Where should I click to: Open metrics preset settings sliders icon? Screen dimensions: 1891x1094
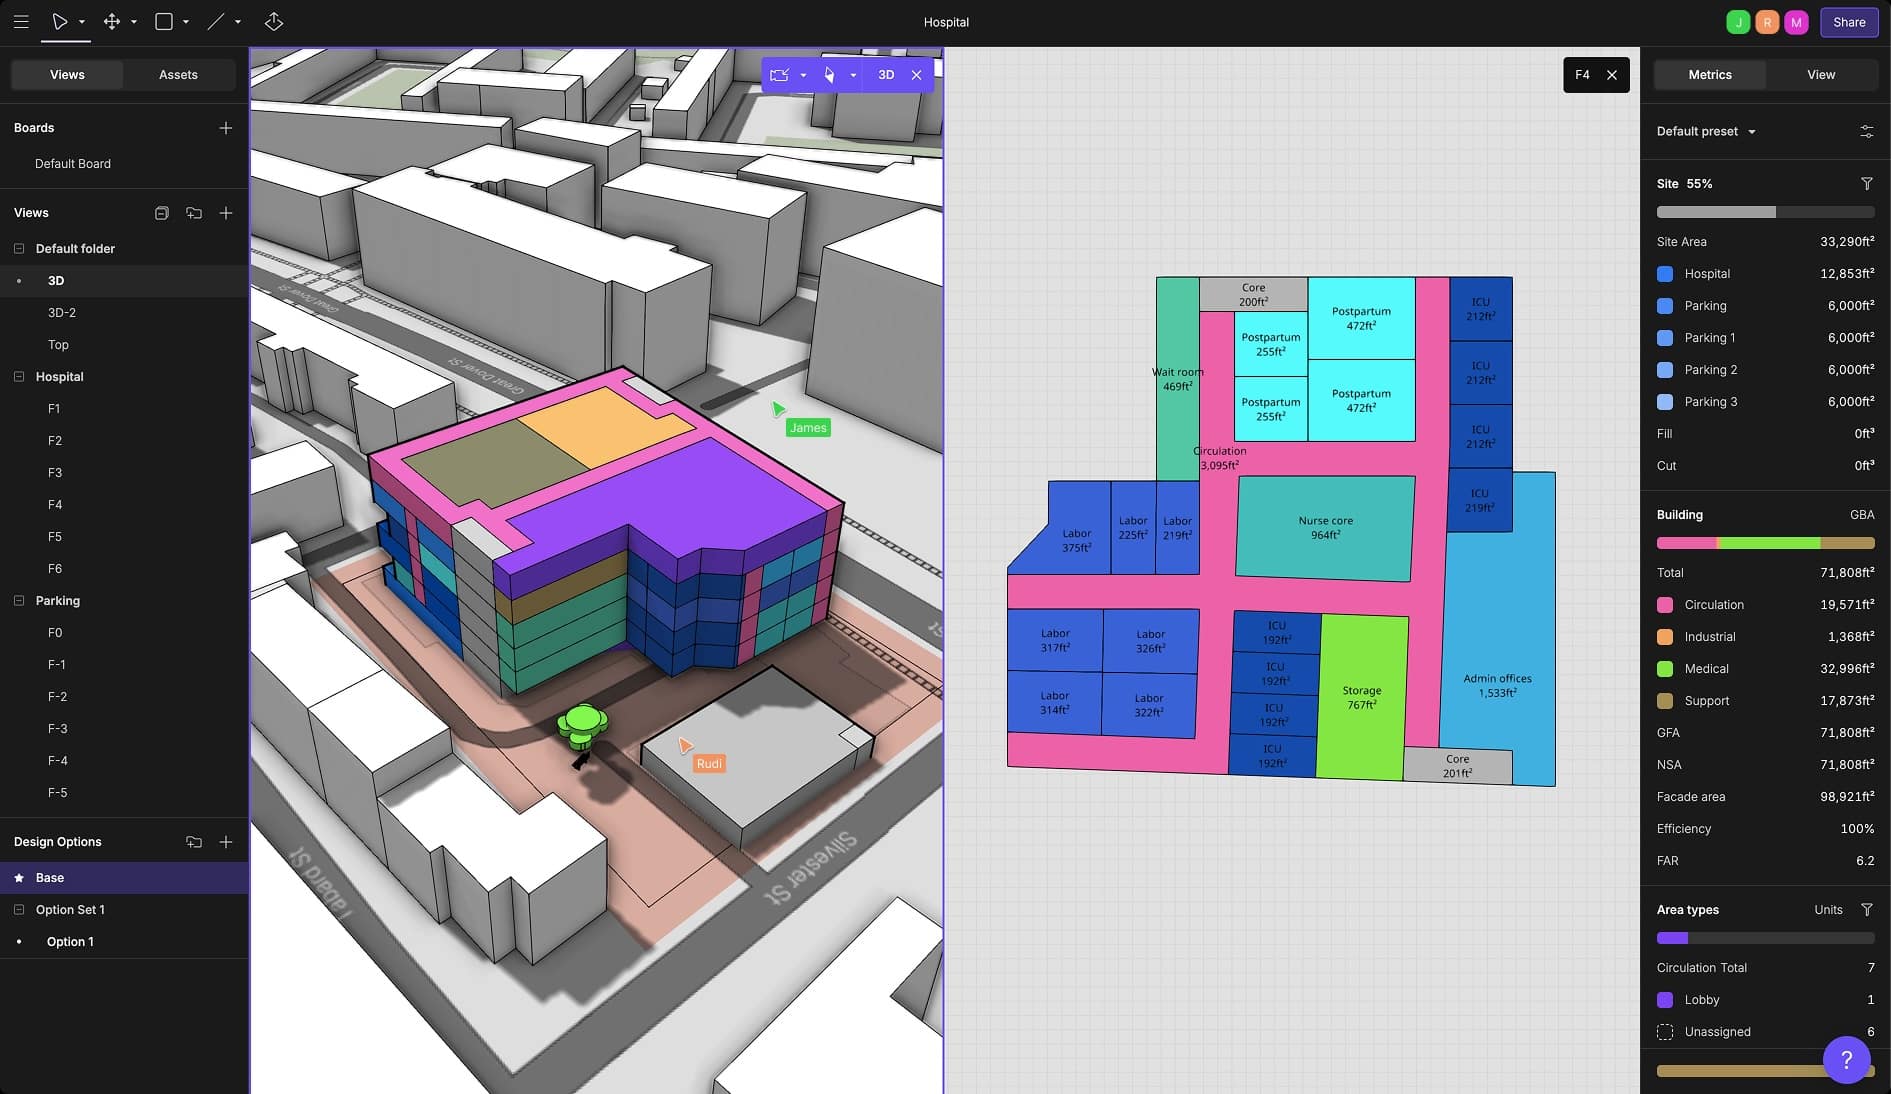pos(1866,131)
